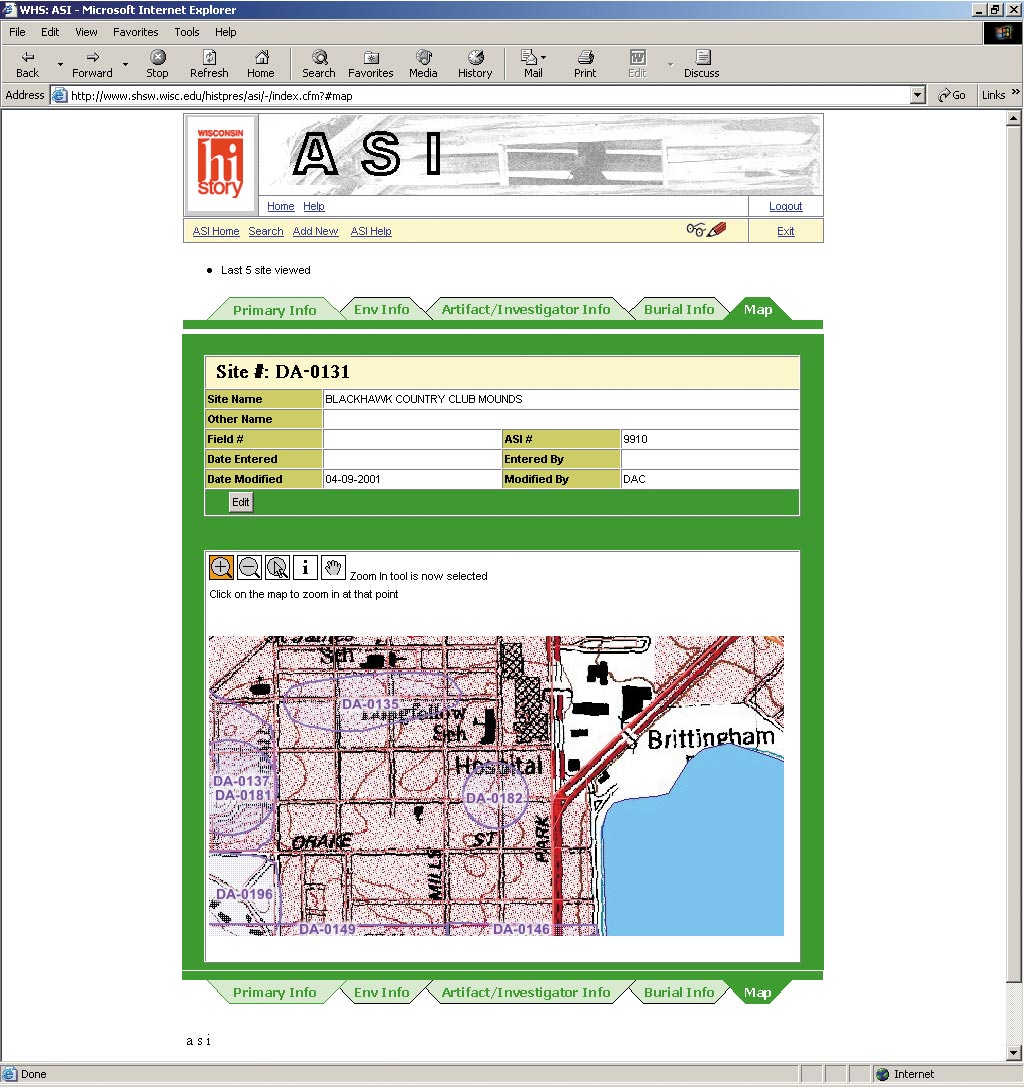Expand the address bar dropdown arrow
Screen dimensions: 1024x1087
coord(918,95)
